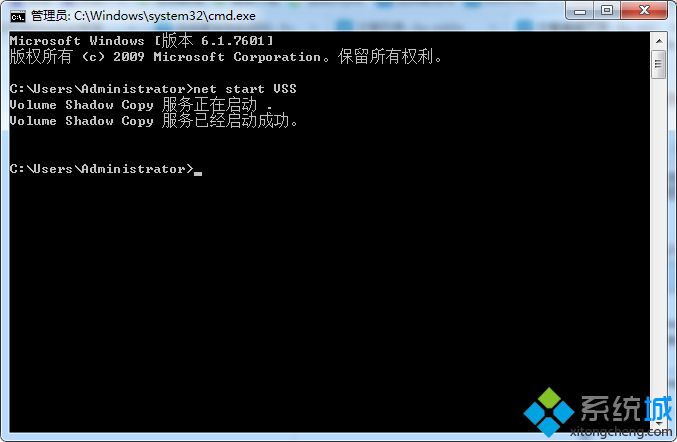This screenshot has width=677, height=442.
Task: Click the vertical scrollbar thumb
Action: 659,64
